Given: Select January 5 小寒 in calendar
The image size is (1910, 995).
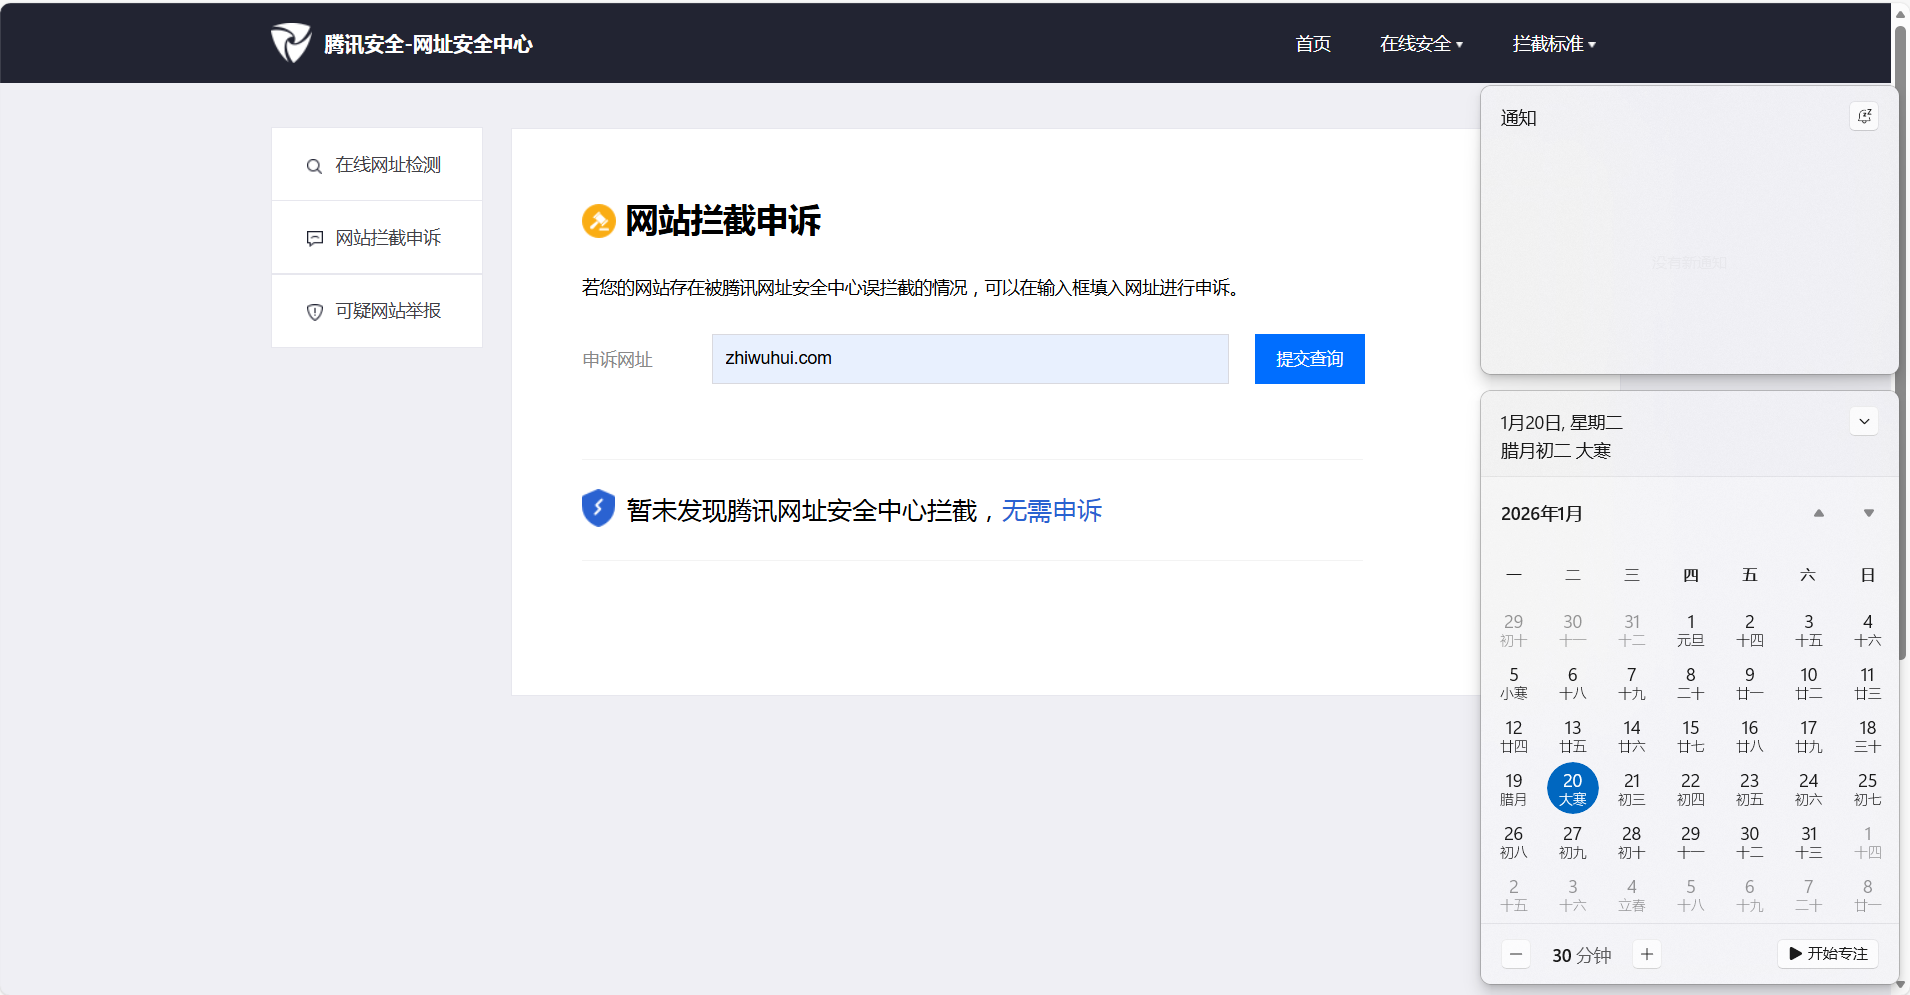Looking at the screenshot, I should click(x=1514, y=683).
